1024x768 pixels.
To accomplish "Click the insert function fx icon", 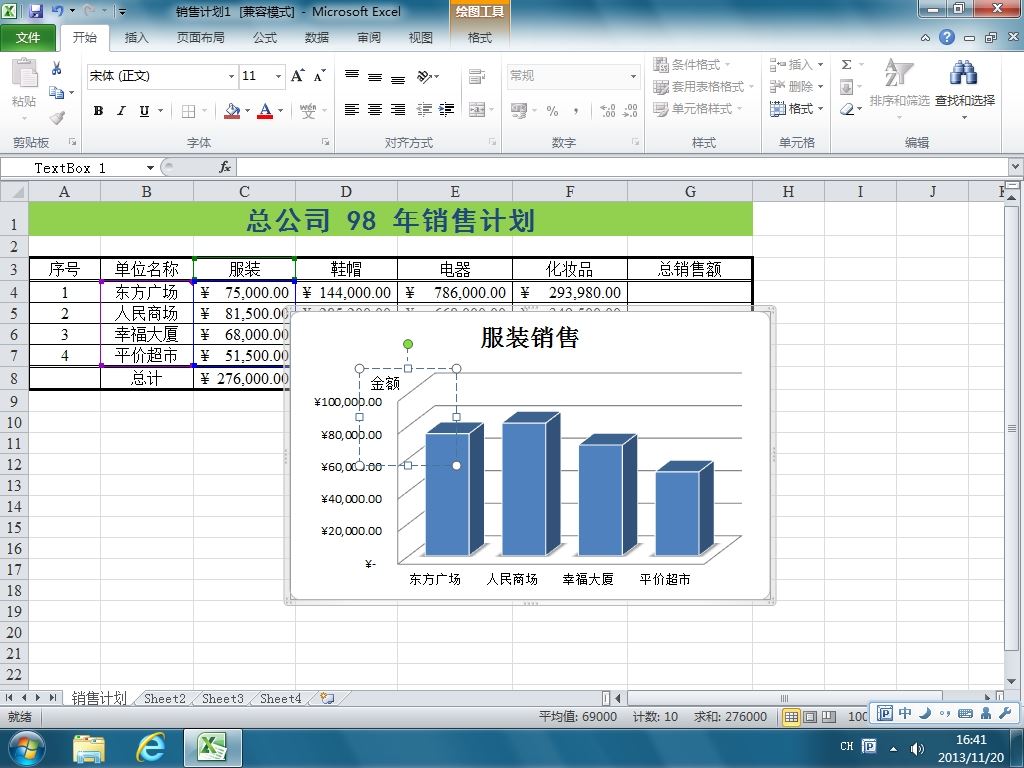I will point(225,168).
